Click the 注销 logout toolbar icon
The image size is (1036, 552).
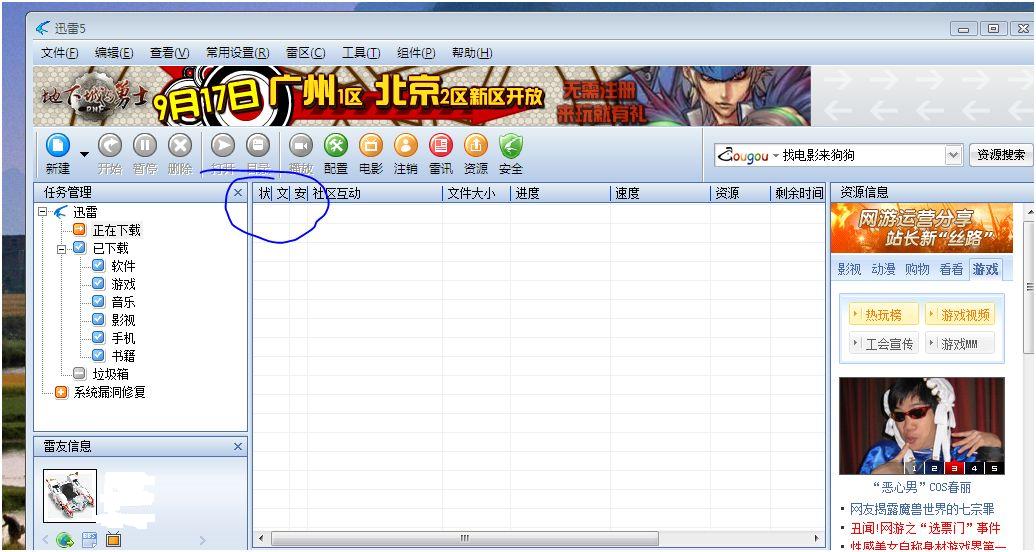click(406, 146)
